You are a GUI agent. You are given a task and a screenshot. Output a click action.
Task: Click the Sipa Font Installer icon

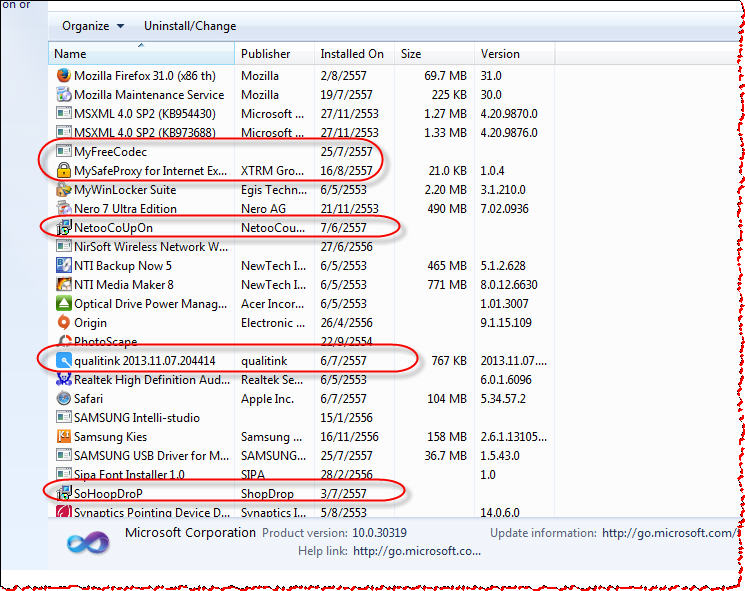coord(64,474)
